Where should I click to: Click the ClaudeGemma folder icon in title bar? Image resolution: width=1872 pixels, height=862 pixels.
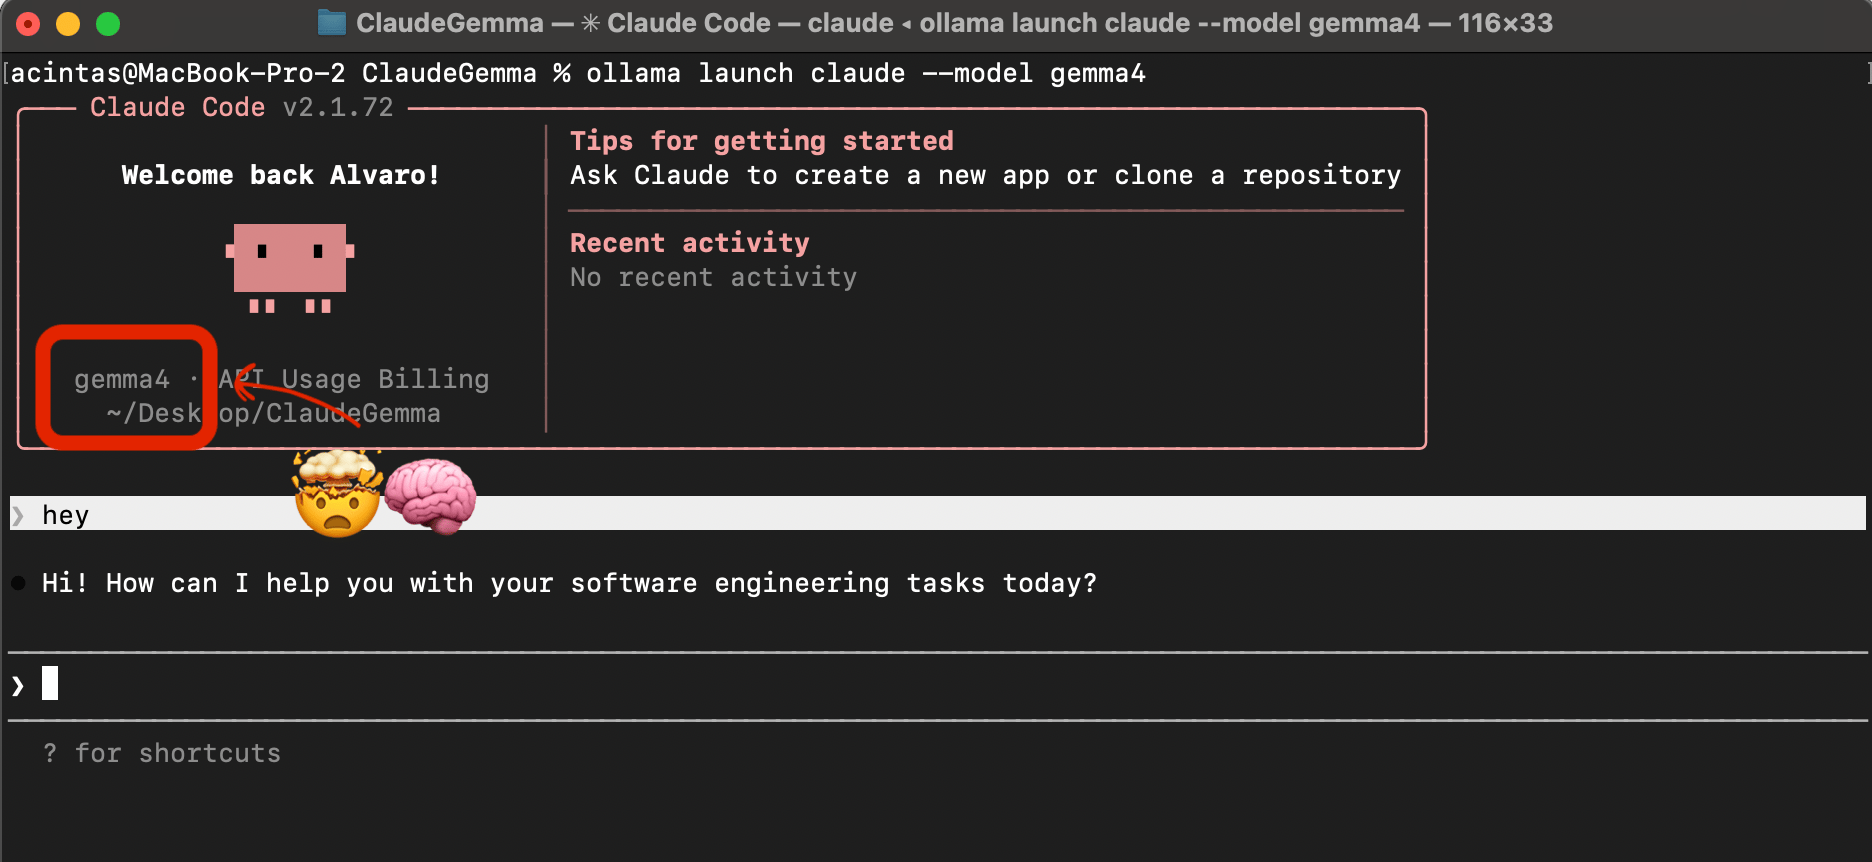332,22
